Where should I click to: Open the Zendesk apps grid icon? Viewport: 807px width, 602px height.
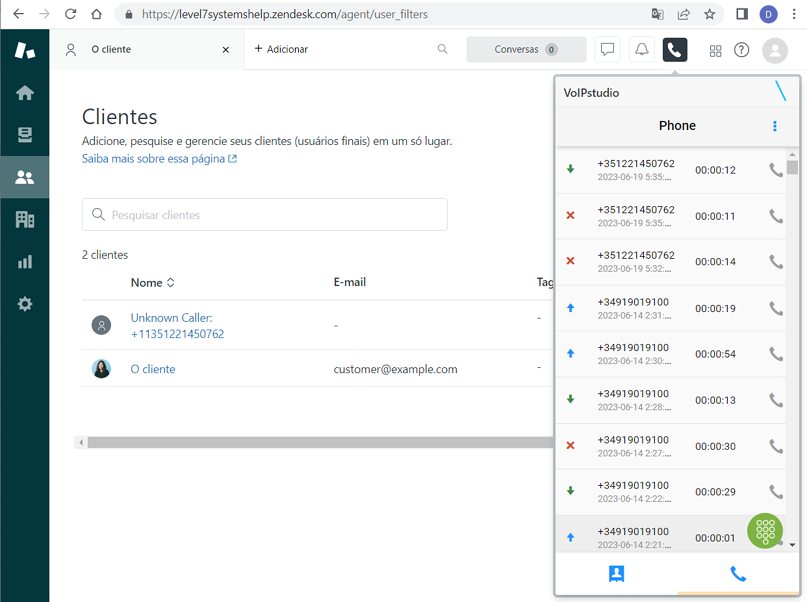point(715,50)
